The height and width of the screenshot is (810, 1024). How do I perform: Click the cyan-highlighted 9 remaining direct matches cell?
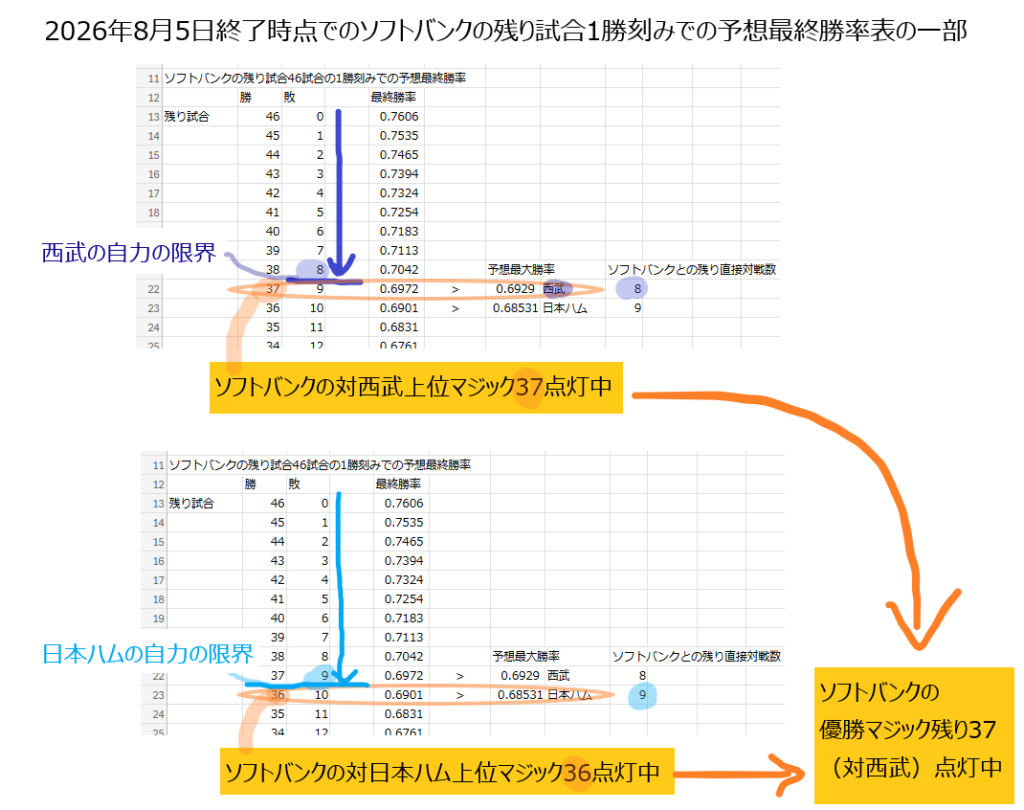642,694
